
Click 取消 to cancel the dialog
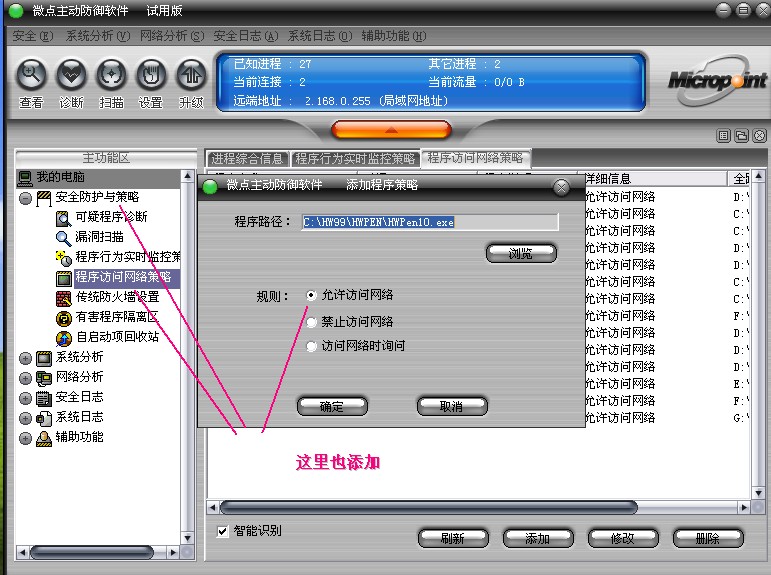(x=452, y=407)
